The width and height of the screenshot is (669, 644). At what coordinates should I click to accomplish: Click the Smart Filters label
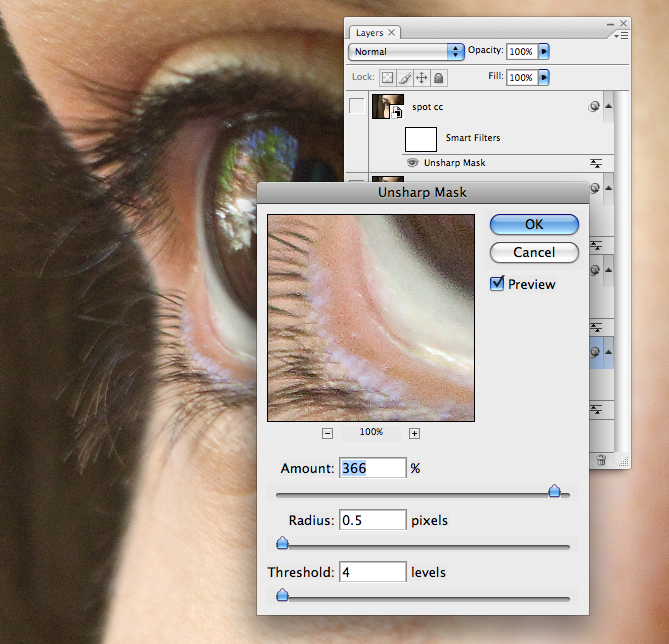[x=473, y=138]
